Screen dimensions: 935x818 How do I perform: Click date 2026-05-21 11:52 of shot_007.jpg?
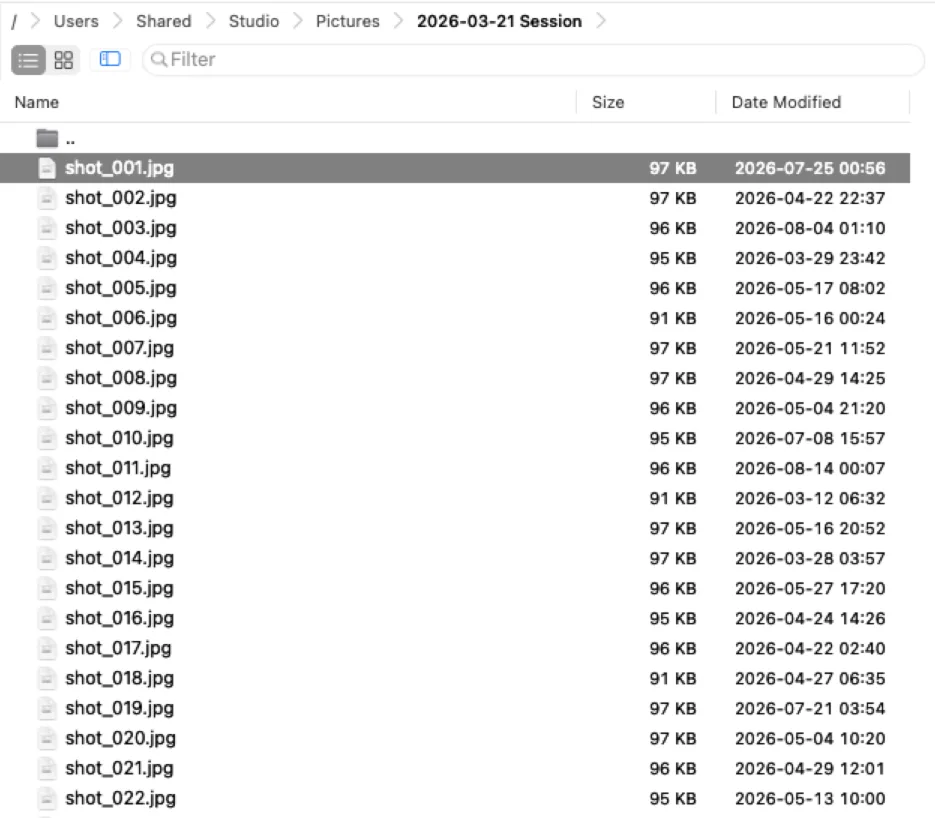(810, 348)
